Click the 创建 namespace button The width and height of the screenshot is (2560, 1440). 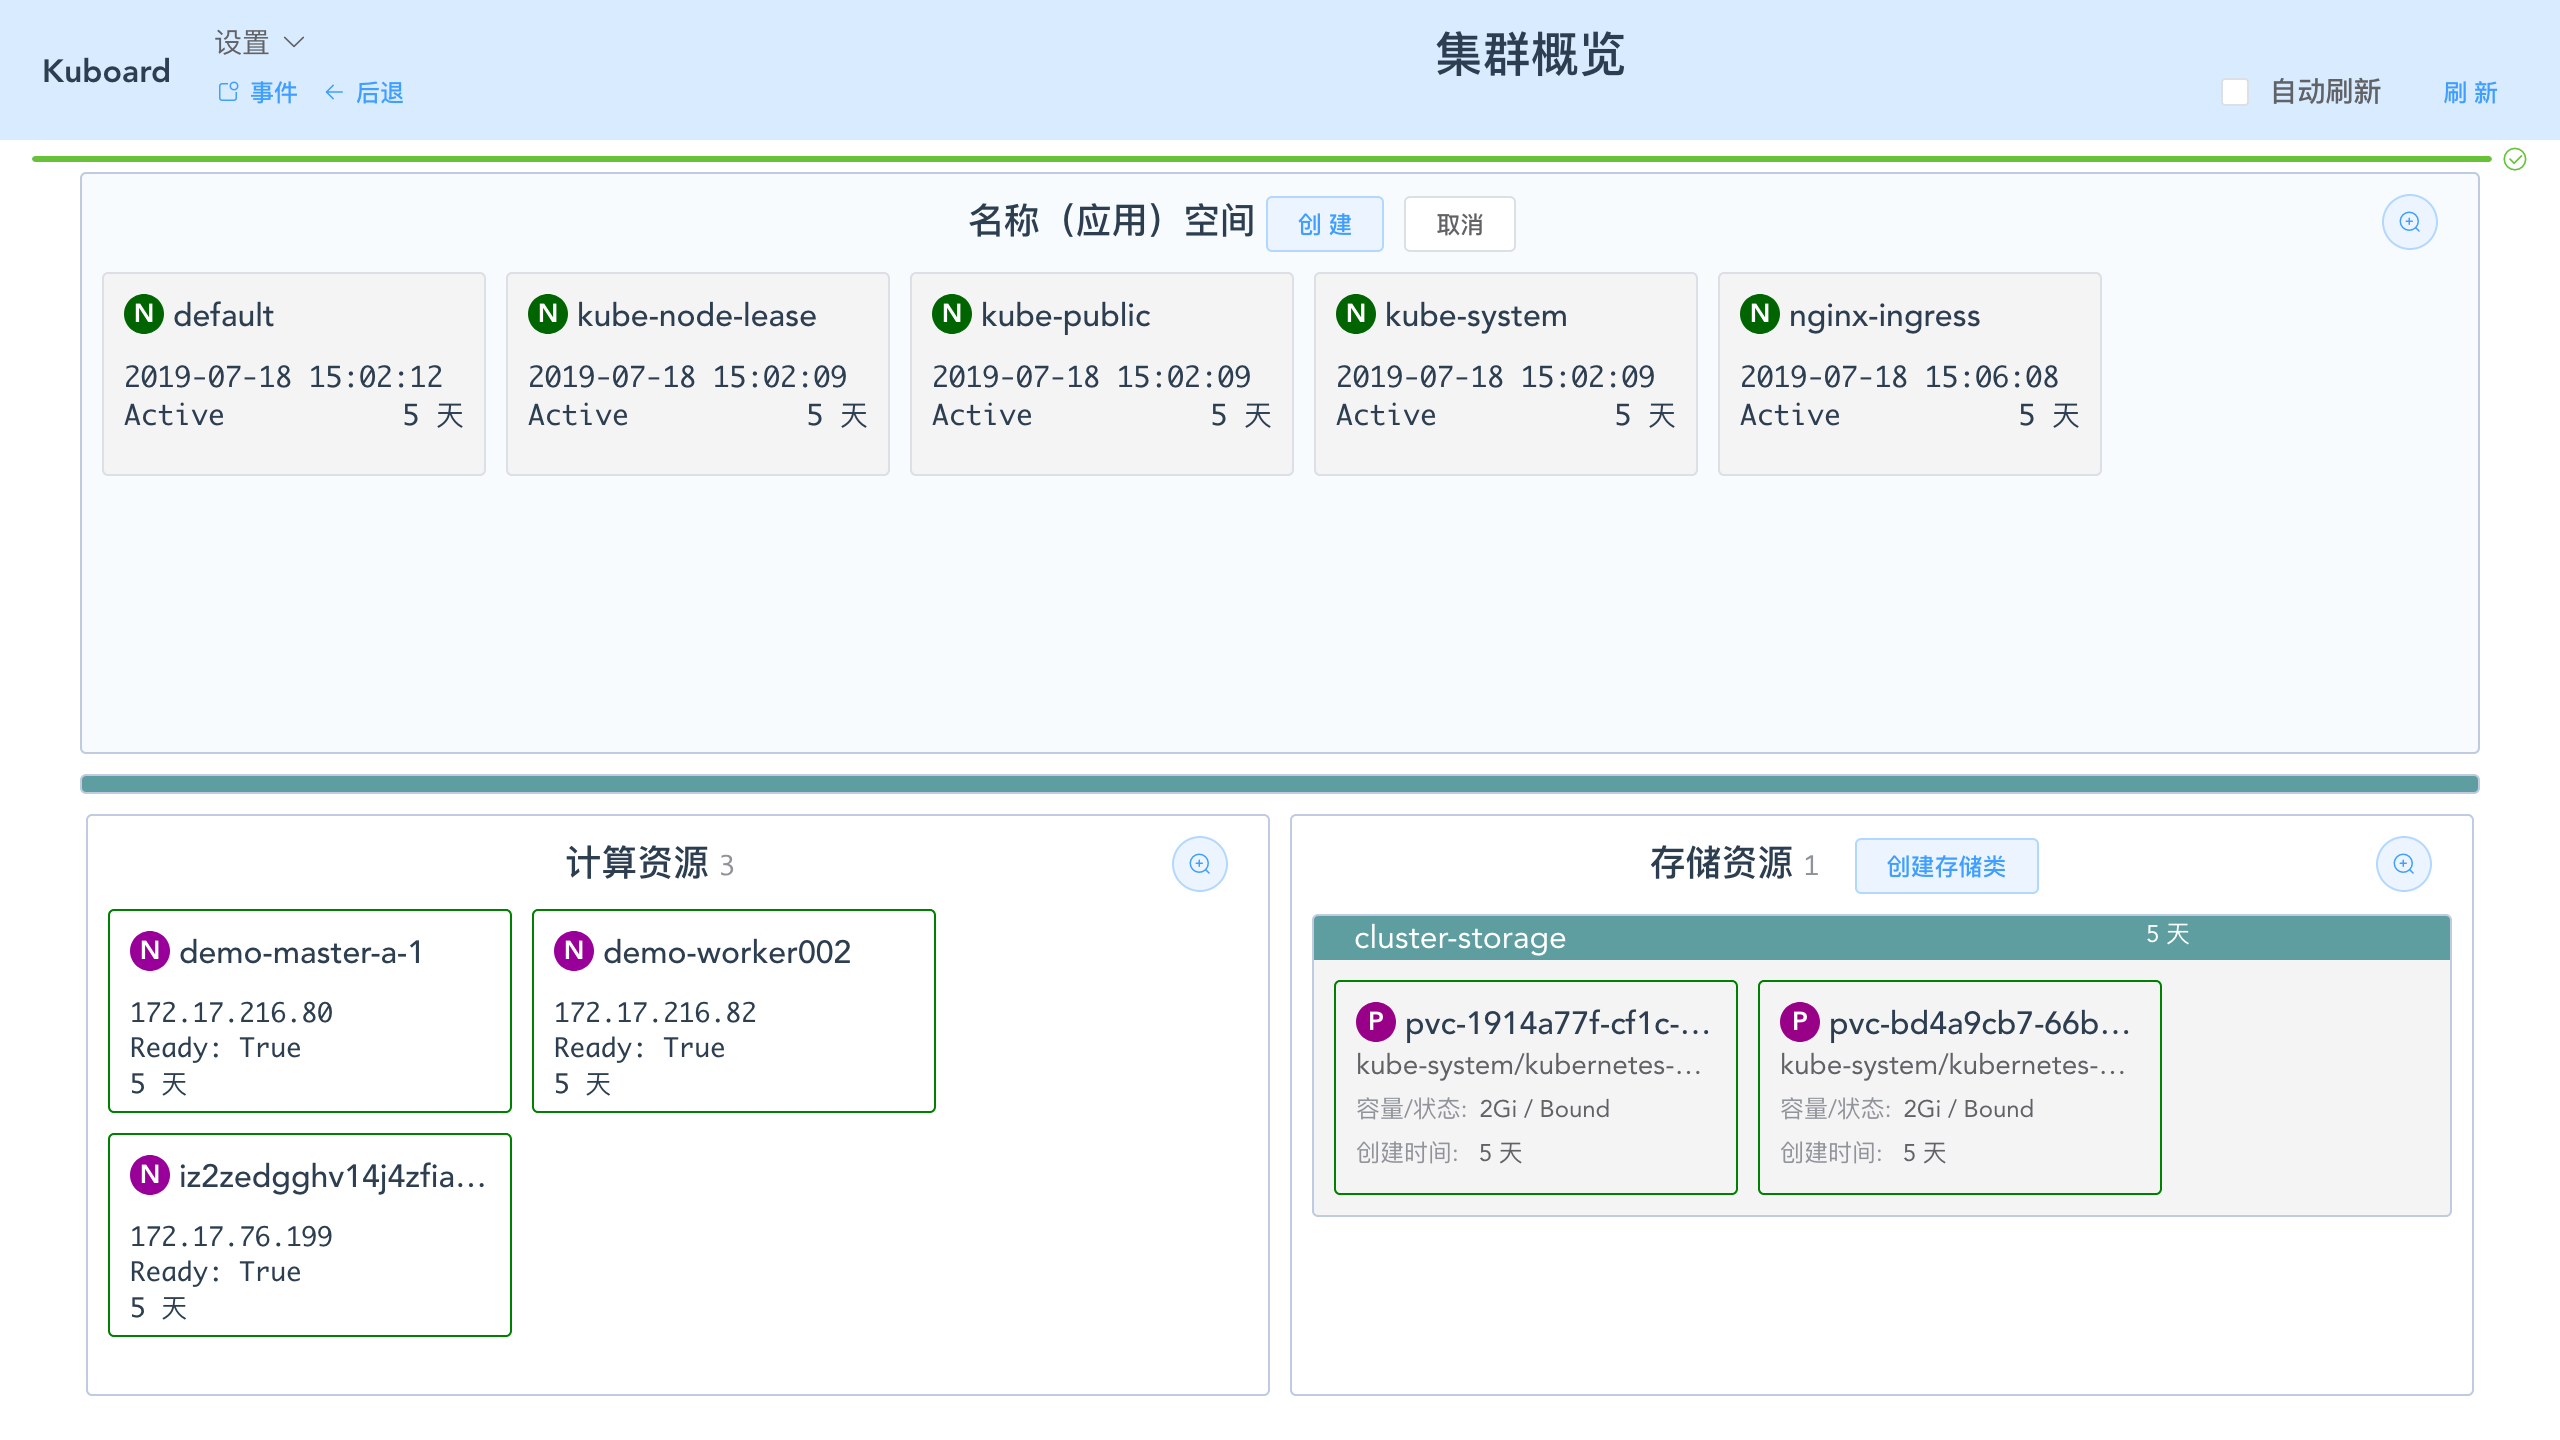[1324, 224]
